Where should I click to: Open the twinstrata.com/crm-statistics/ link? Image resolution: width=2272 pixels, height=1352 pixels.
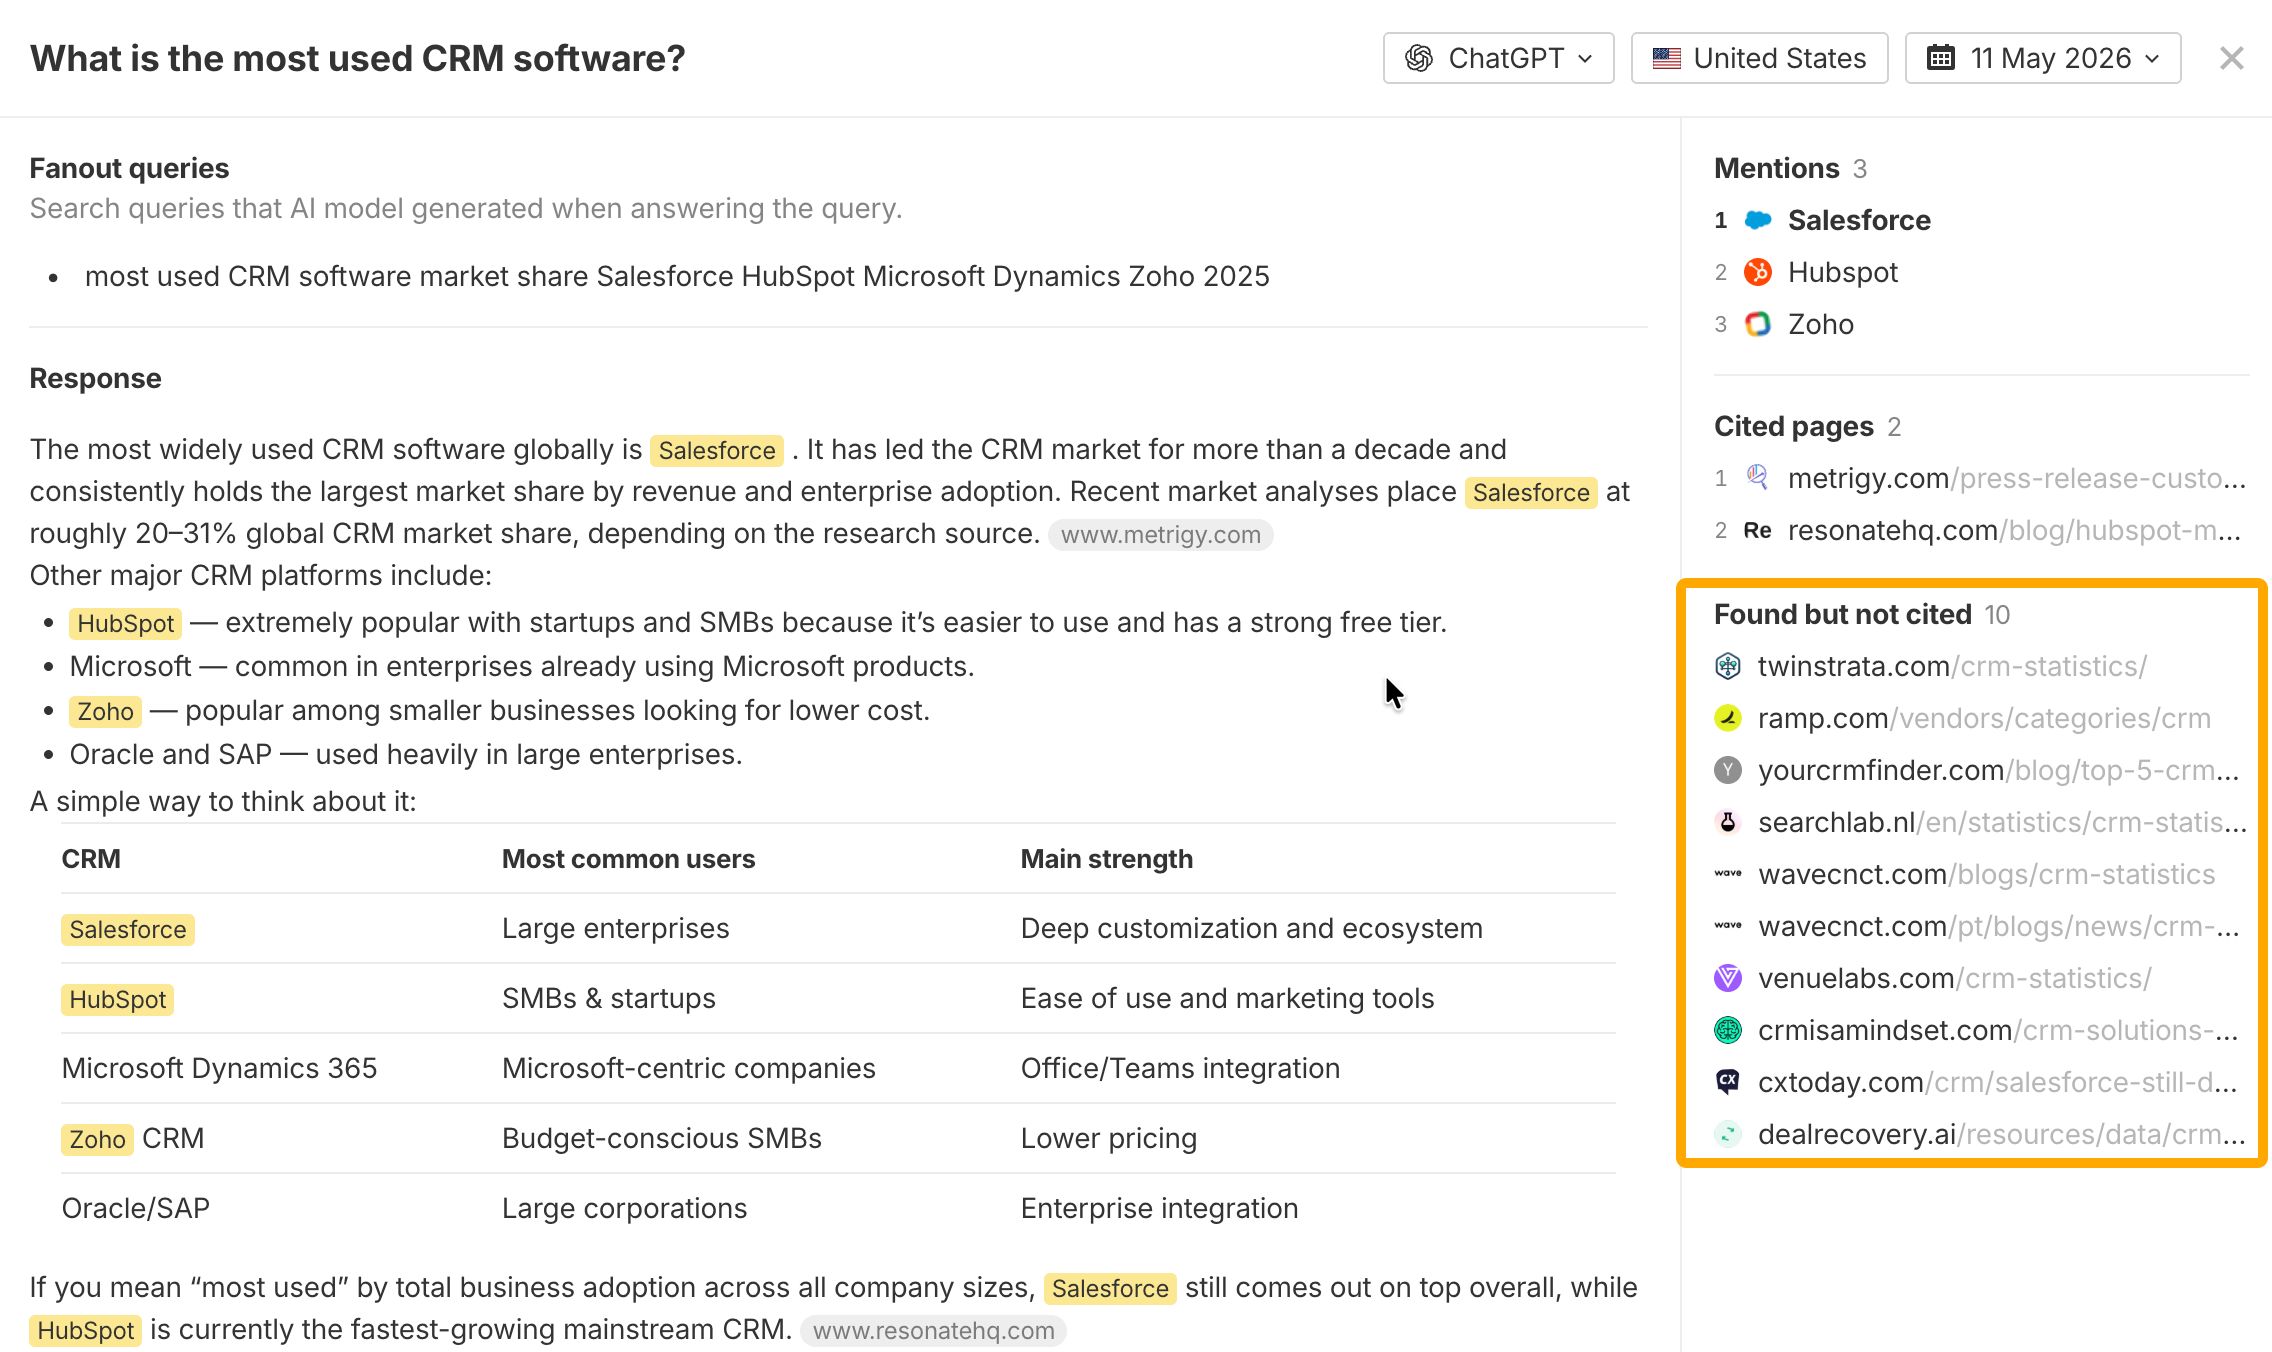click(x=1952, y=666)
